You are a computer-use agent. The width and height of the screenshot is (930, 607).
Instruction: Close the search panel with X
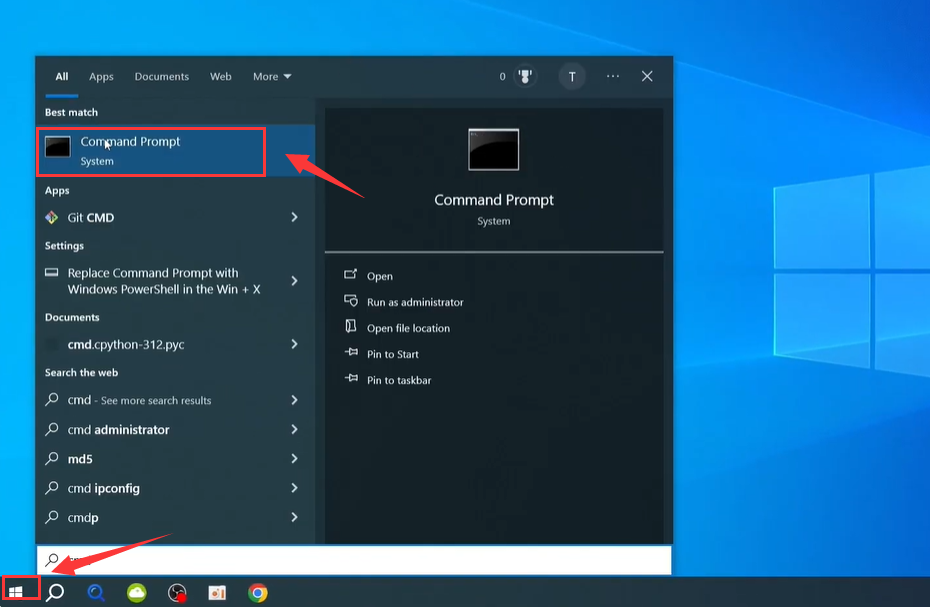(647, 77)
